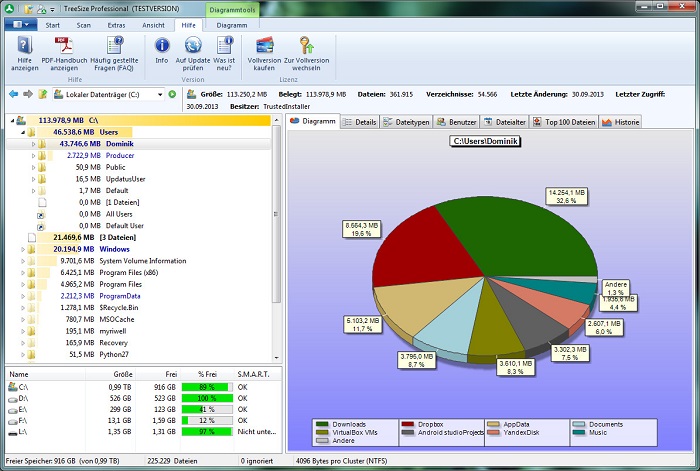
Task: Select System Volume Information row
Action: click(x=140, y=261)
